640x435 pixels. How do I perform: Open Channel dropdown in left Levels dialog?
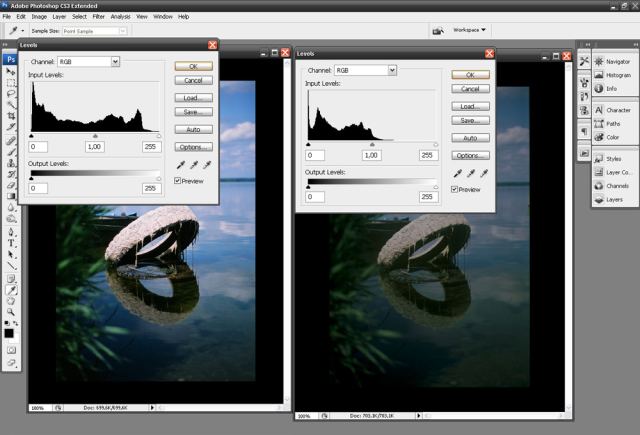point(115,62)
